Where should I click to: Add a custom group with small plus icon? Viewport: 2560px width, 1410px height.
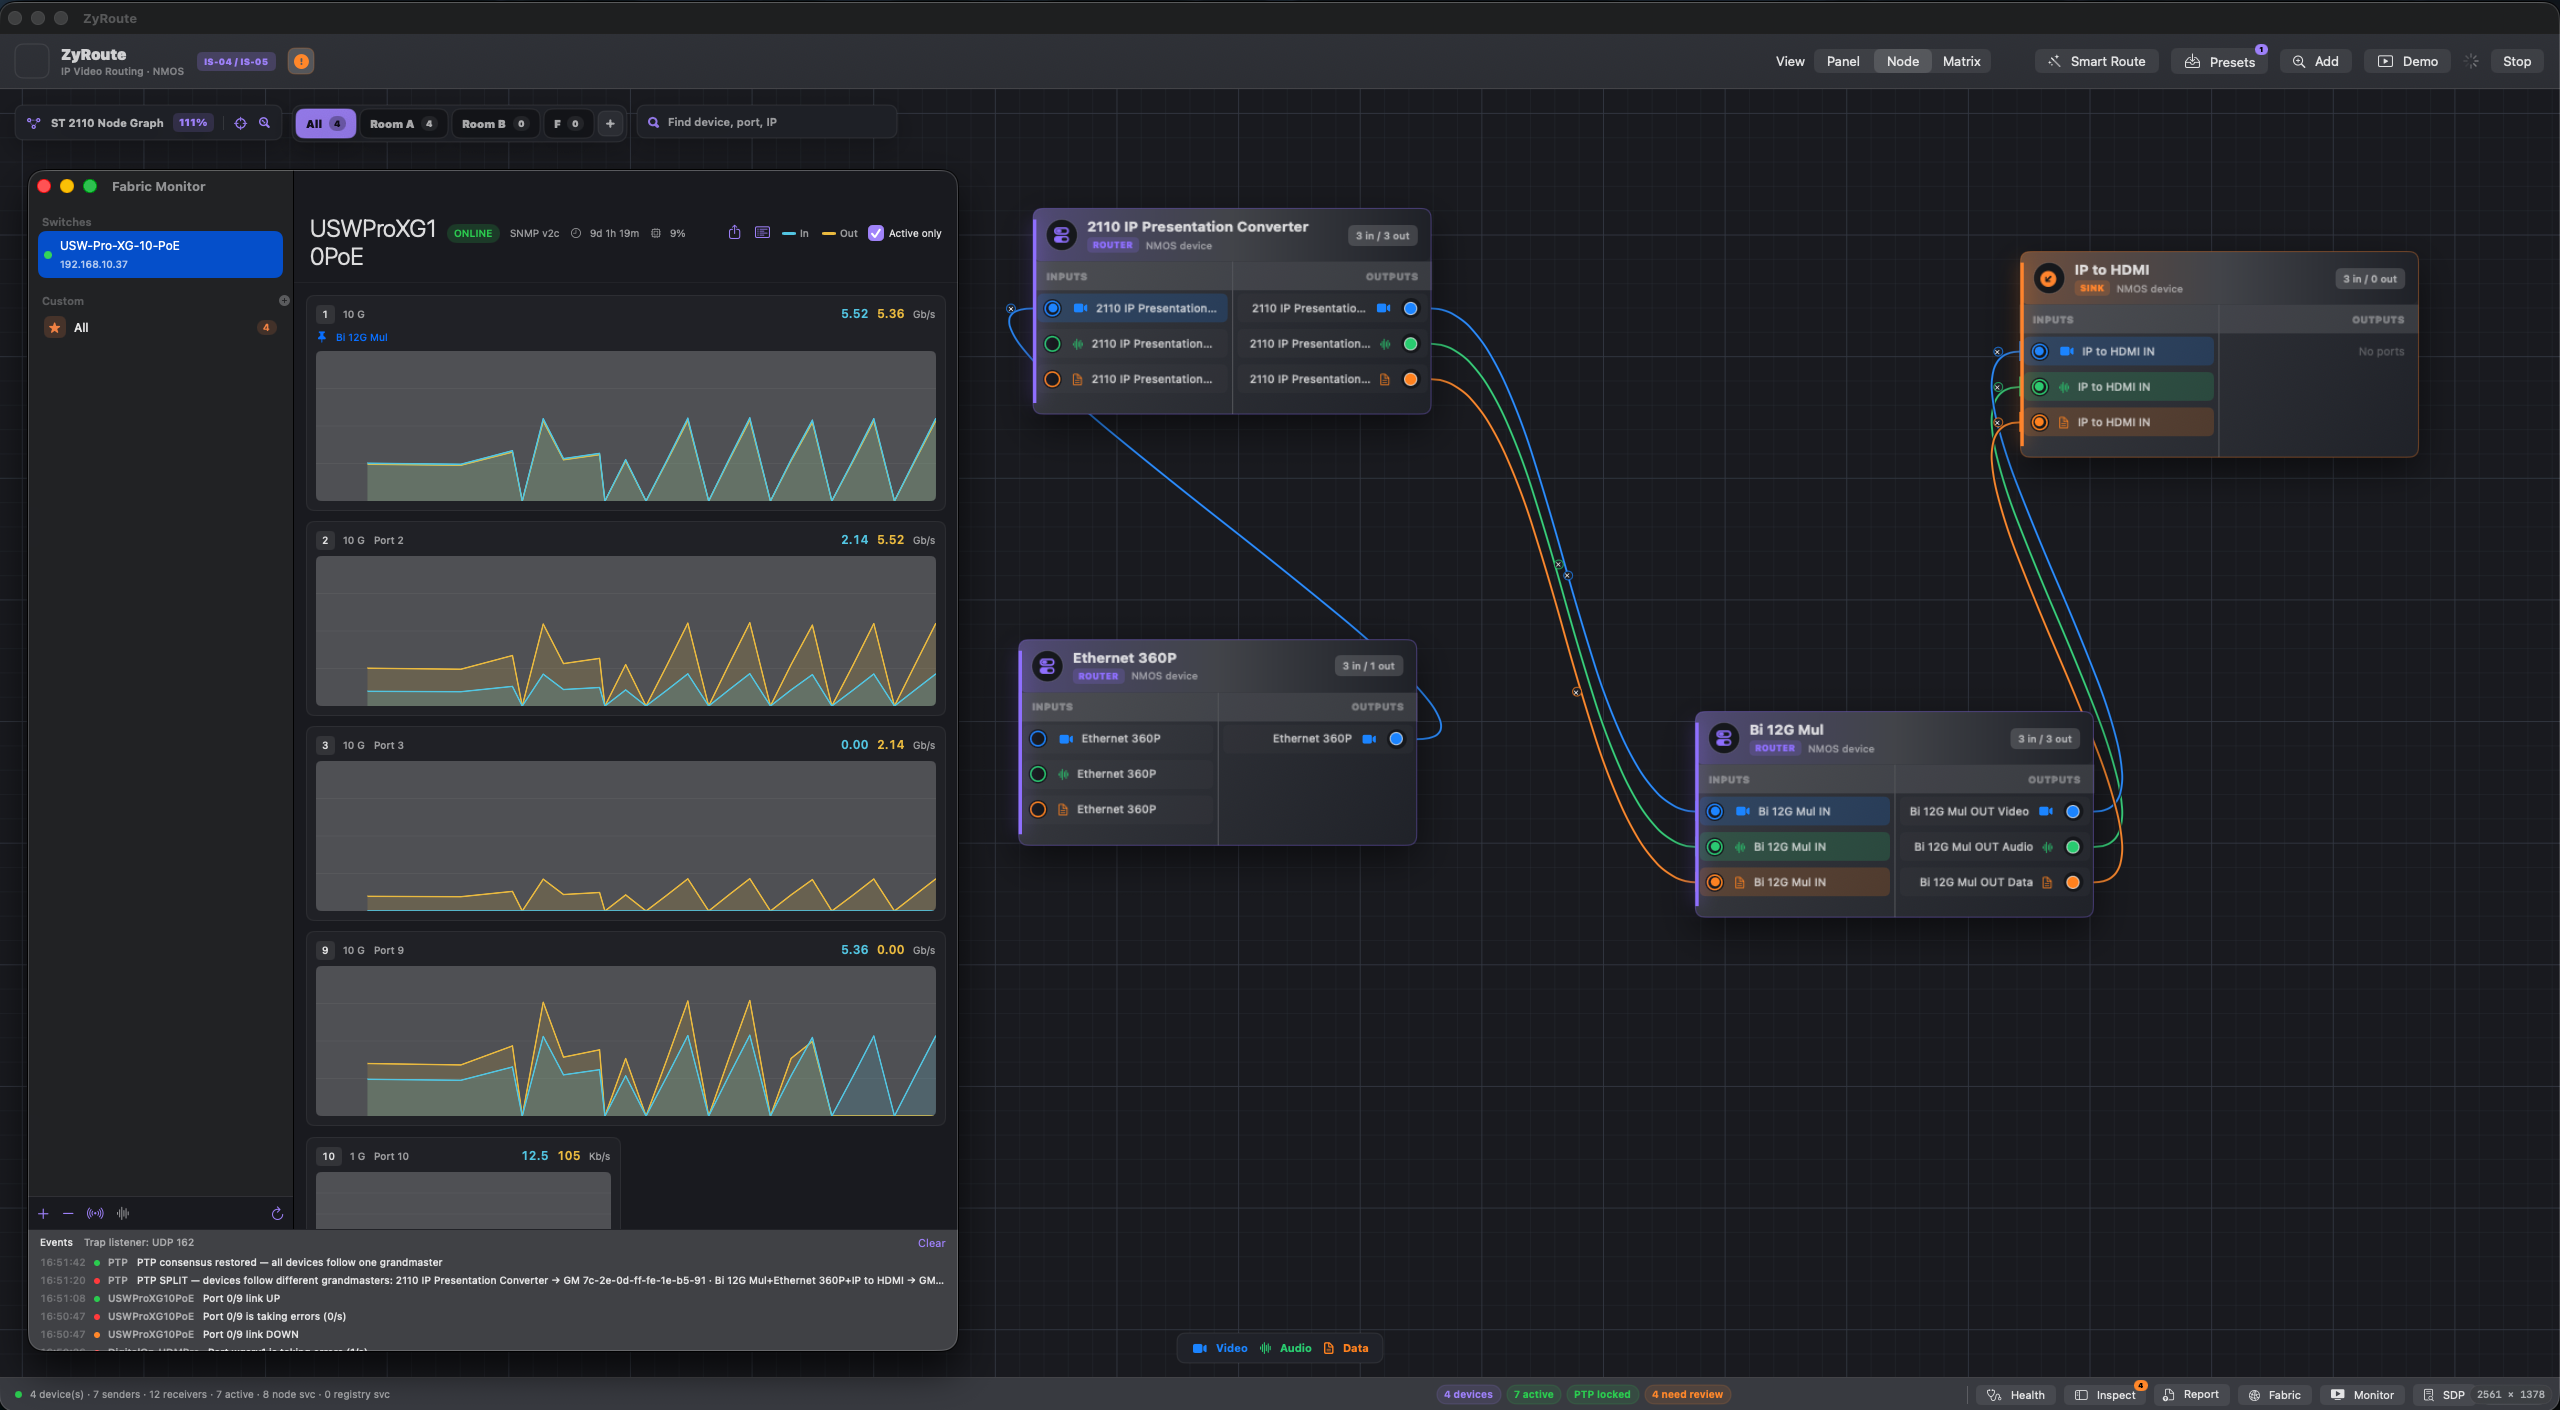[284, 301]
